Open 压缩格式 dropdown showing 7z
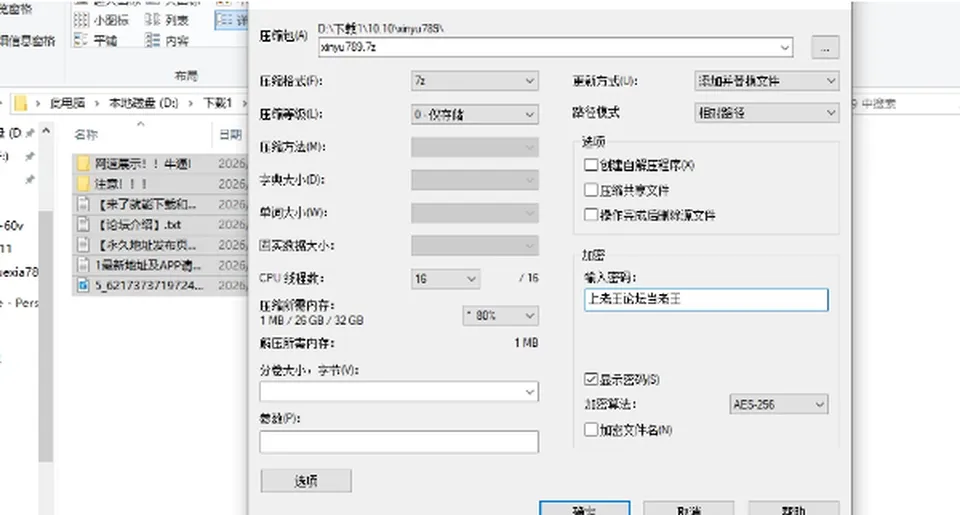 (x=474, y=81)
